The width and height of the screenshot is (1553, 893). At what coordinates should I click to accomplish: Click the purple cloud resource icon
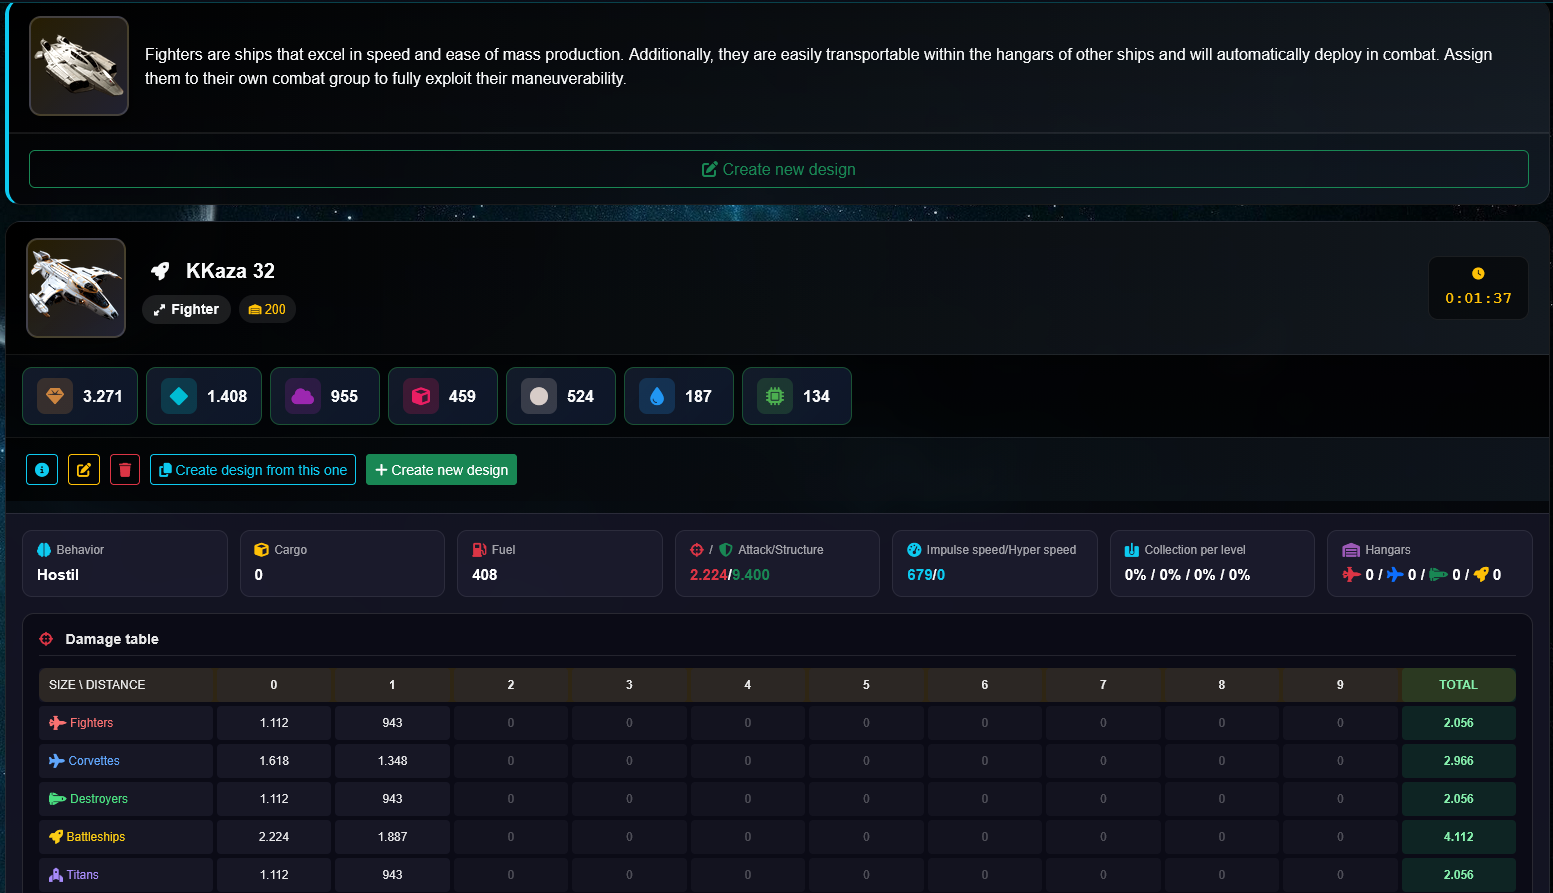click(303, 396)
